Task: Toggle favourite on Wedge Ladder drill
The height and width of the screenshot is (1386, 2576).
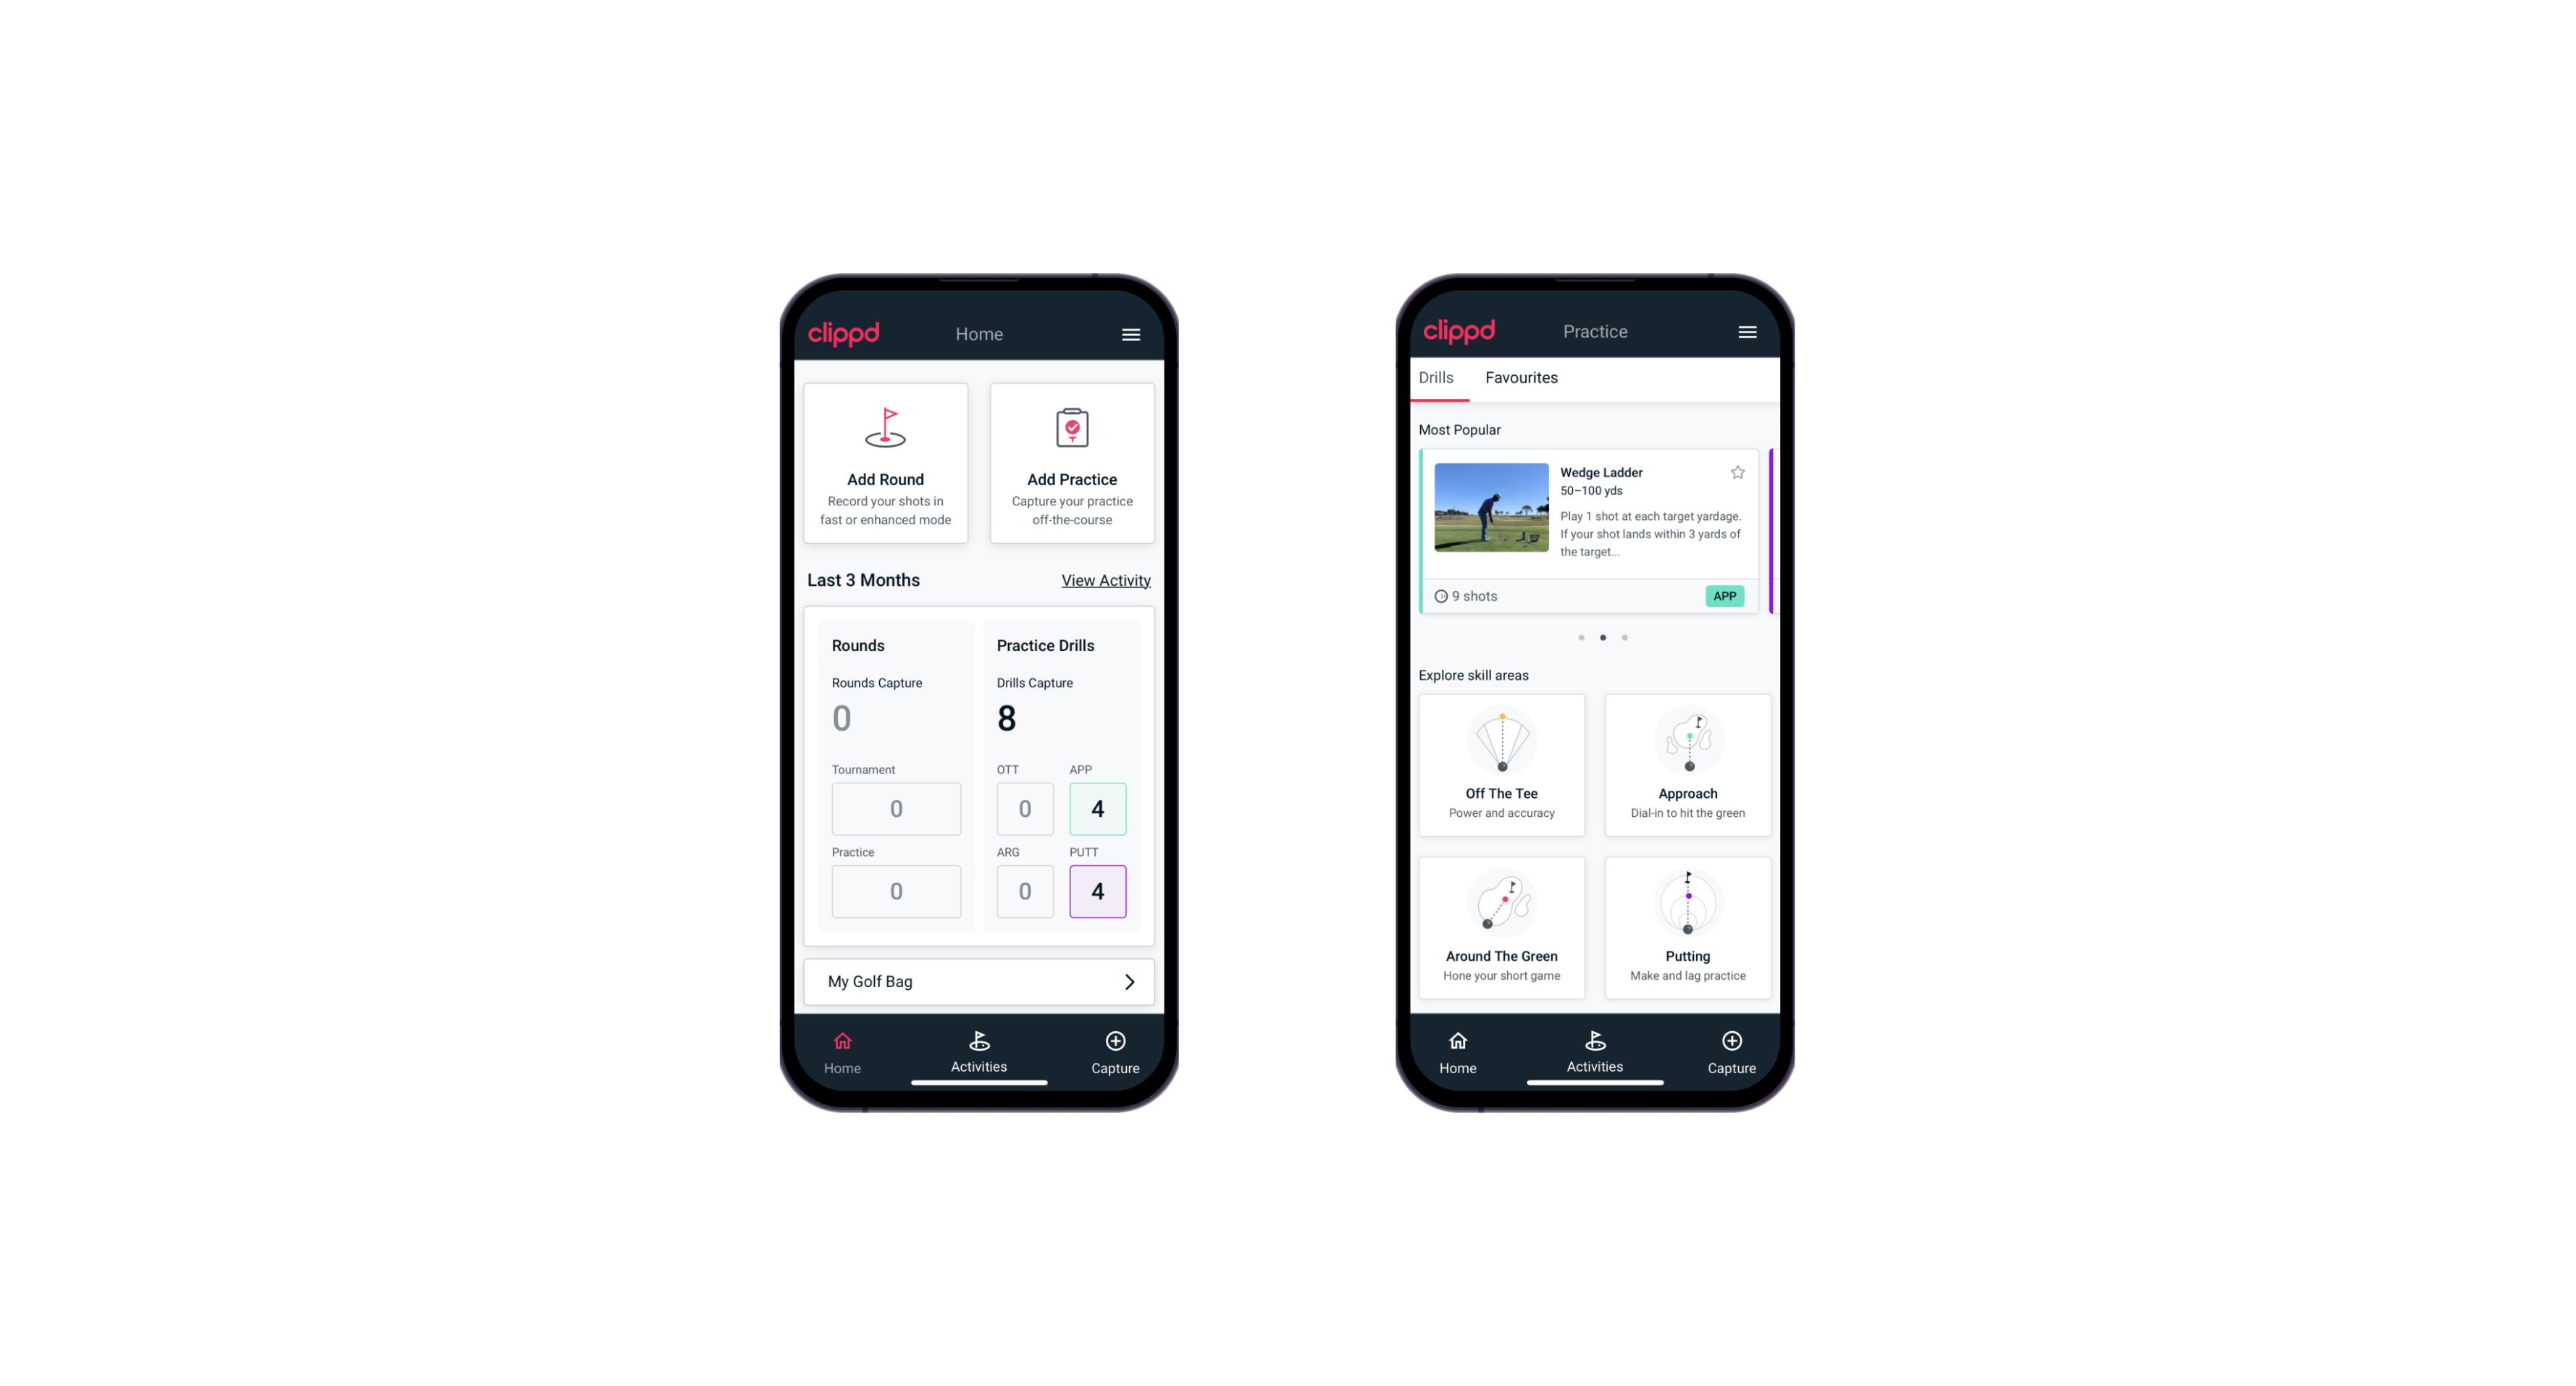Action: (1738, 473)
